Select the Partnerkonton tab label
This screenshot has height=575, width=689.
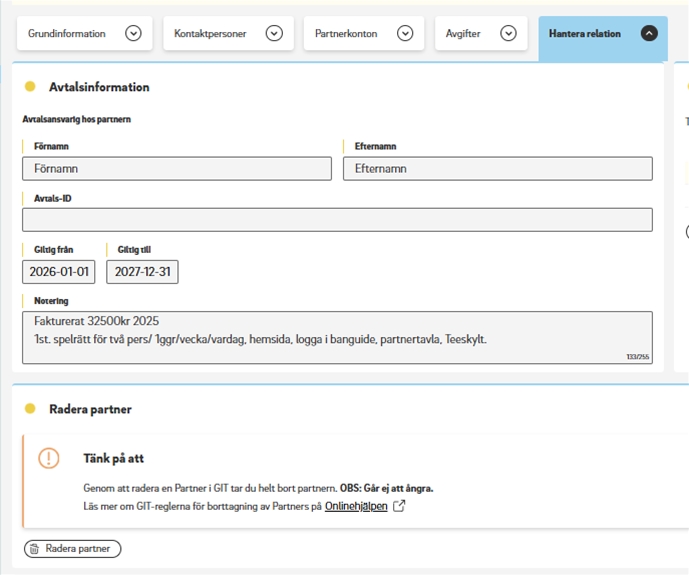tap(346, 34)
